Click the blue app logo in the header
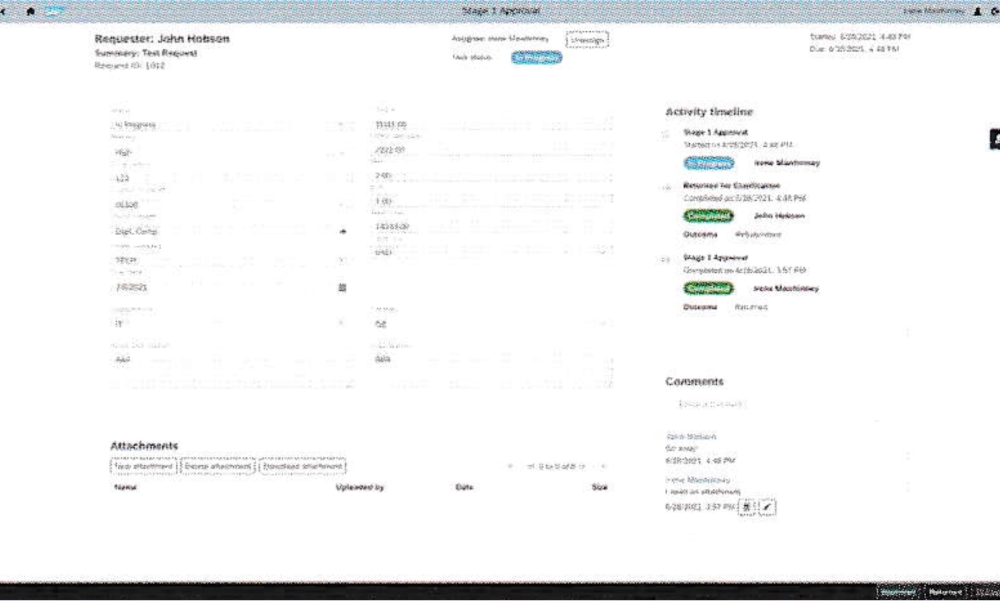The image size is (1000, 601). coord(51,10)
